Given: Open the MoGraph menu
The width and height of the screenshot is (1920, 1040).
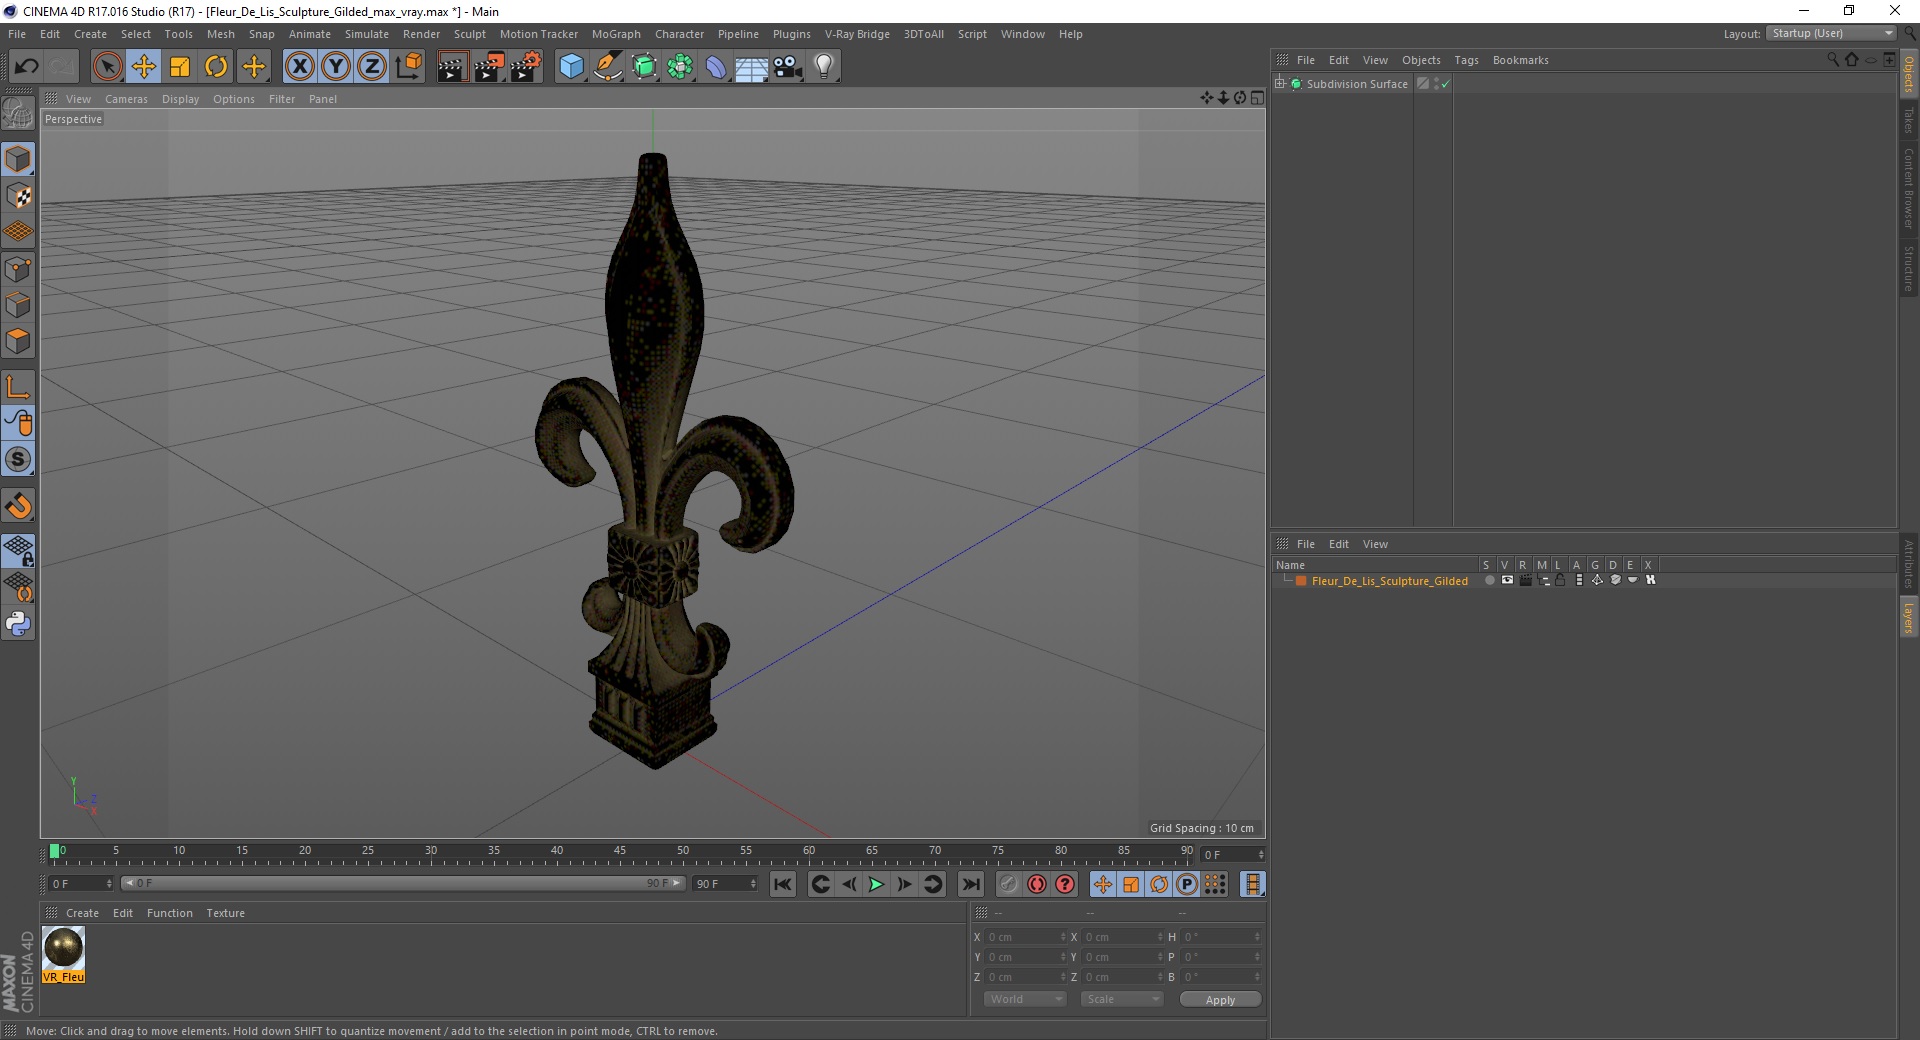Looking at the screenshot, I should (x=616, y=34).
